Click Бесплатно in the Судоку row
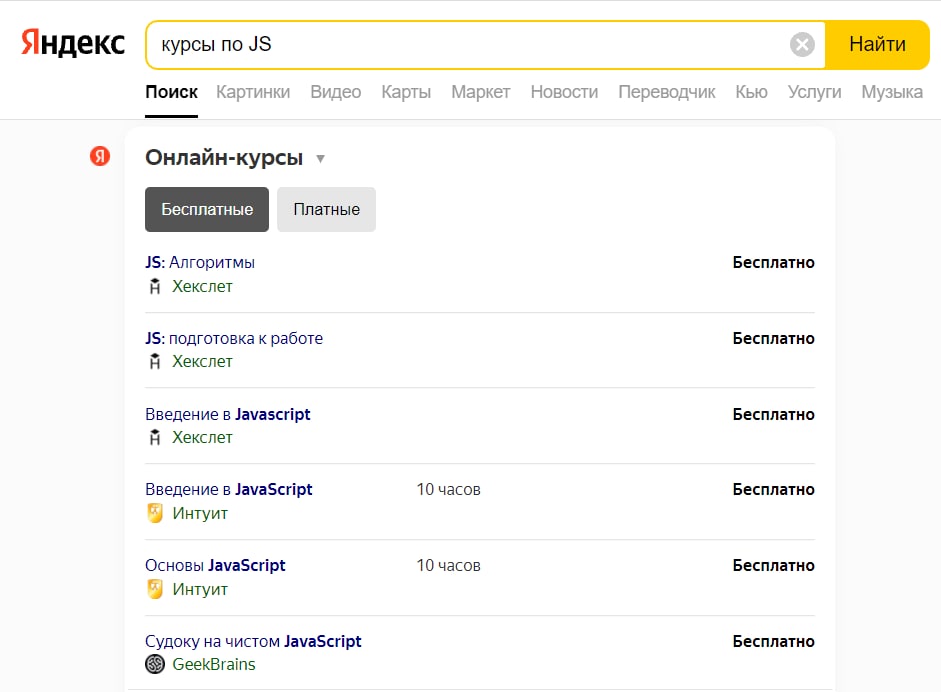Viewport: 941px width, 692px height. click(774, 642)
